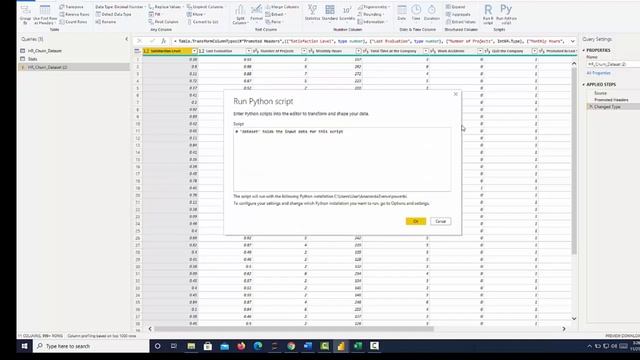Open the Move column dropdown

196,14
